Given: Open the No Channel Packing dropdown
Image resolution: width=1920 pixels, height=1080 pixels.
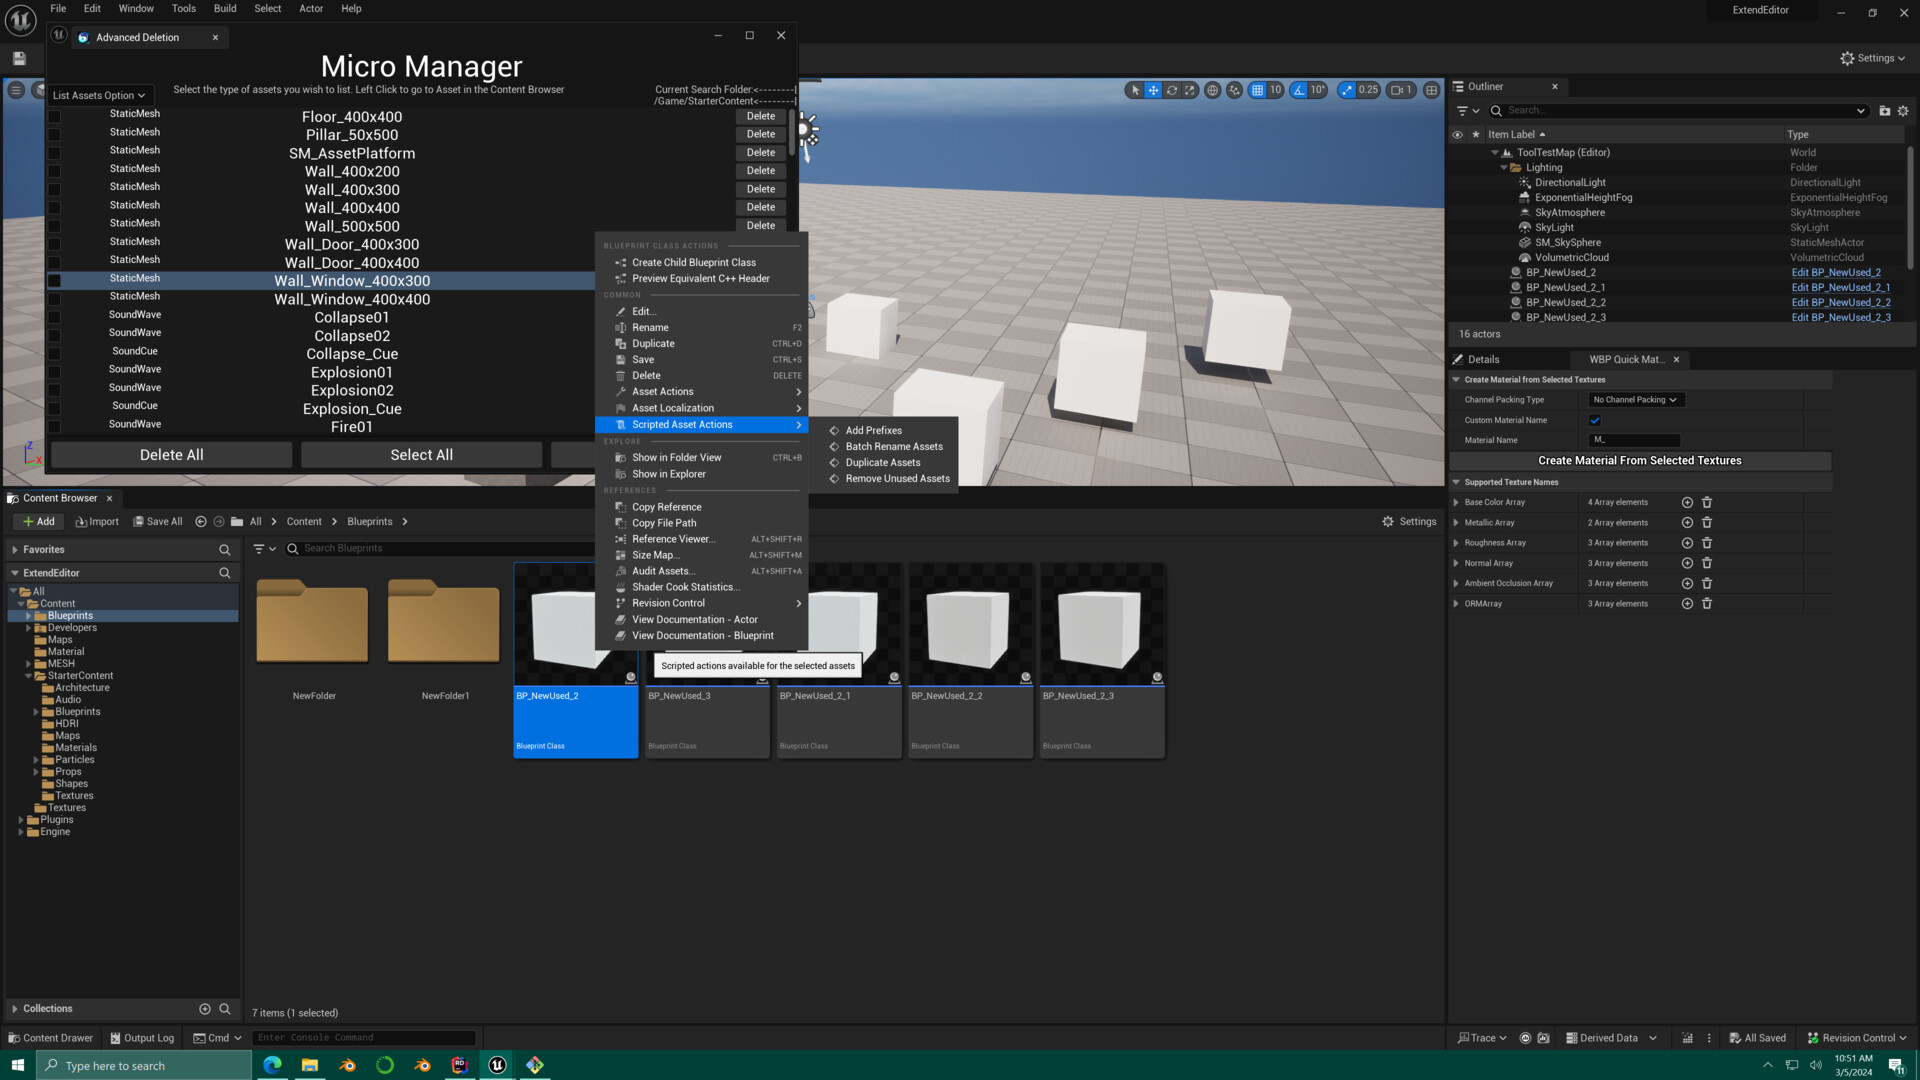Looking at the screenshot, I should point(1636,399).
